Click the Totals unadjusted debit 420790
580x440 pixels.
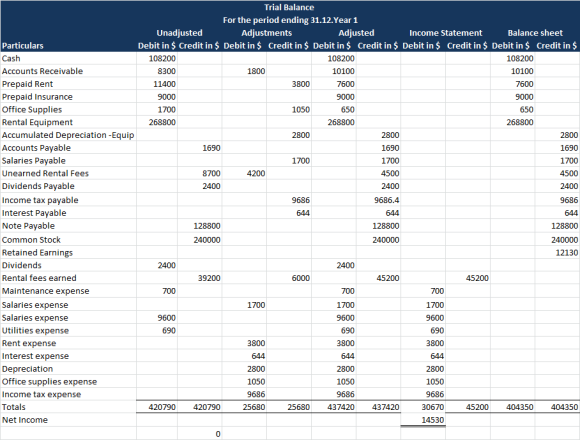[x=157, y=407]
